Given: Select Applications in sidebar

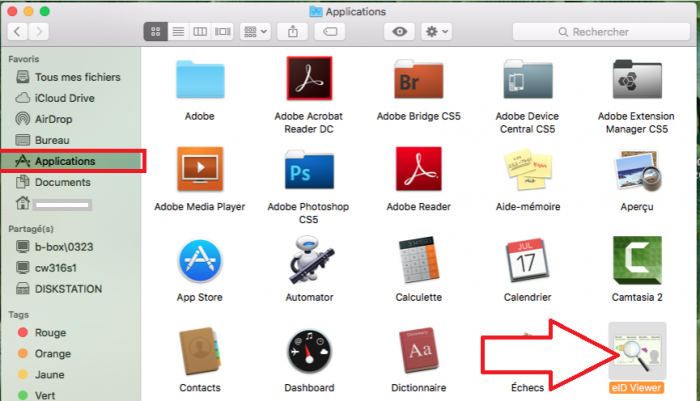Looking at the screenshot, I should 72,161.
